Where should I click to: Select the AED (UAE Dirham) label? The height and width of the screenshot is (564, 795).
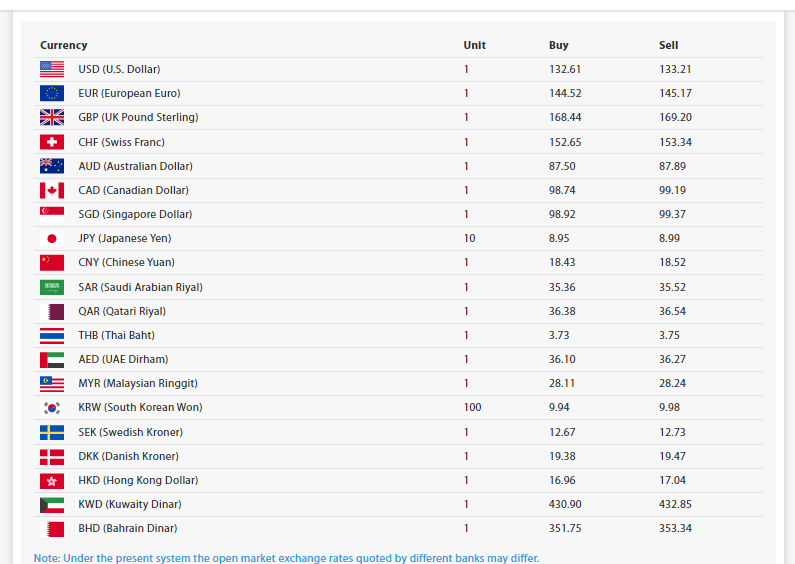coord(123,359)
